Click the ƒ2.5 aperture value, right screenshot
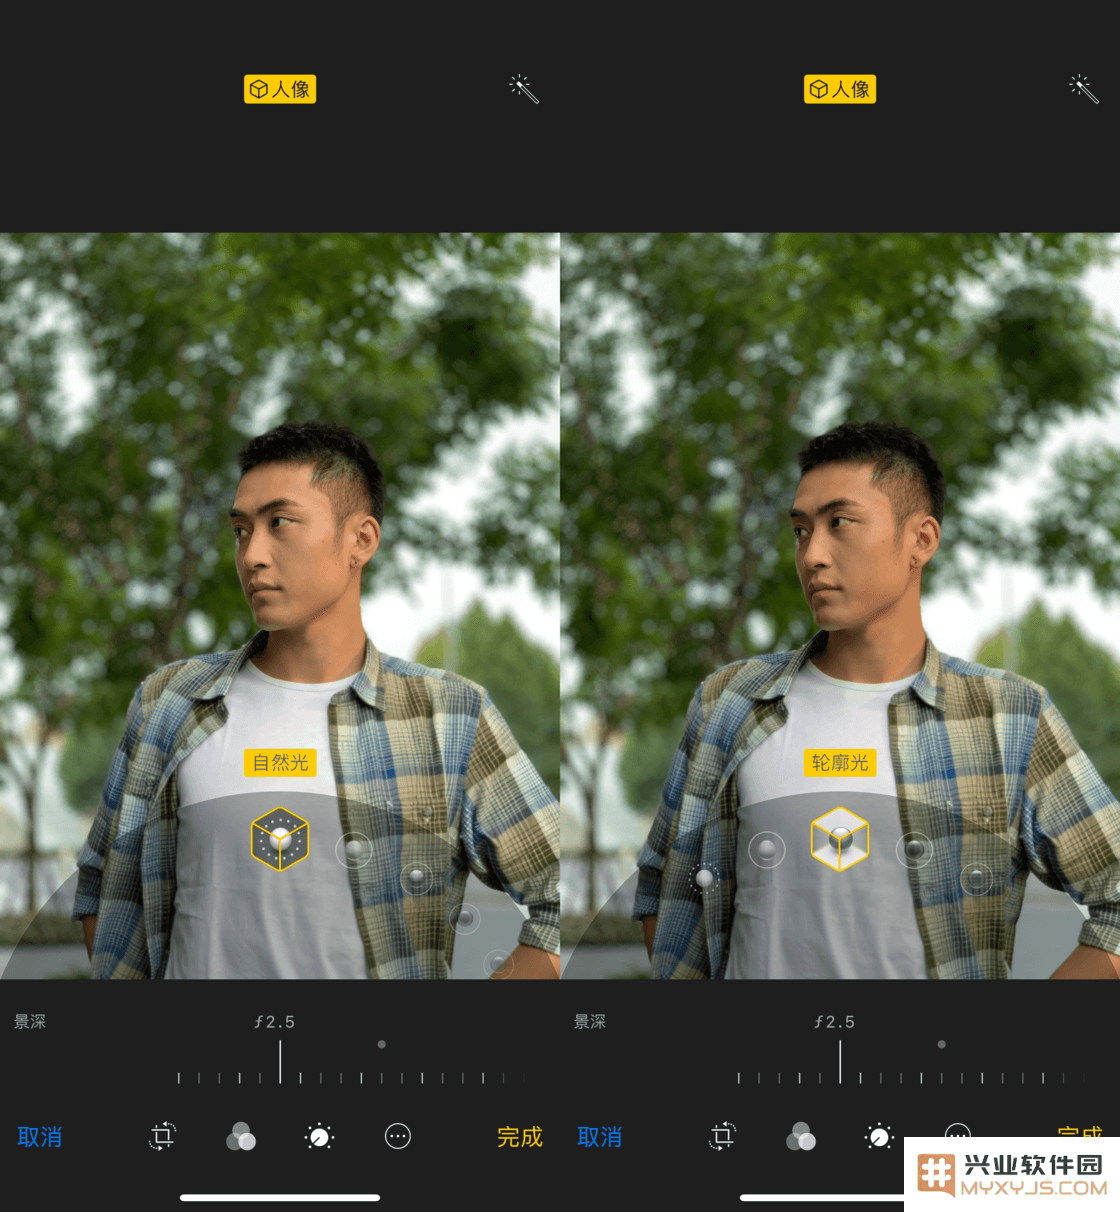The height and width of the screenshot is (1212, 1120). point(835,1022)
